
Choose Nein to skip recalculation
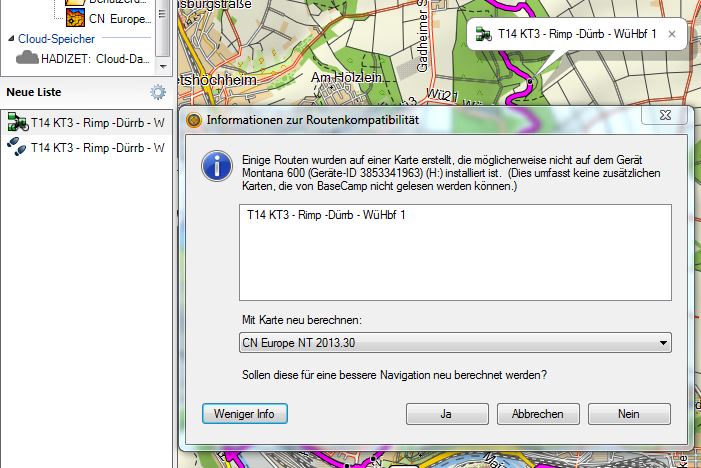point(629,414)
